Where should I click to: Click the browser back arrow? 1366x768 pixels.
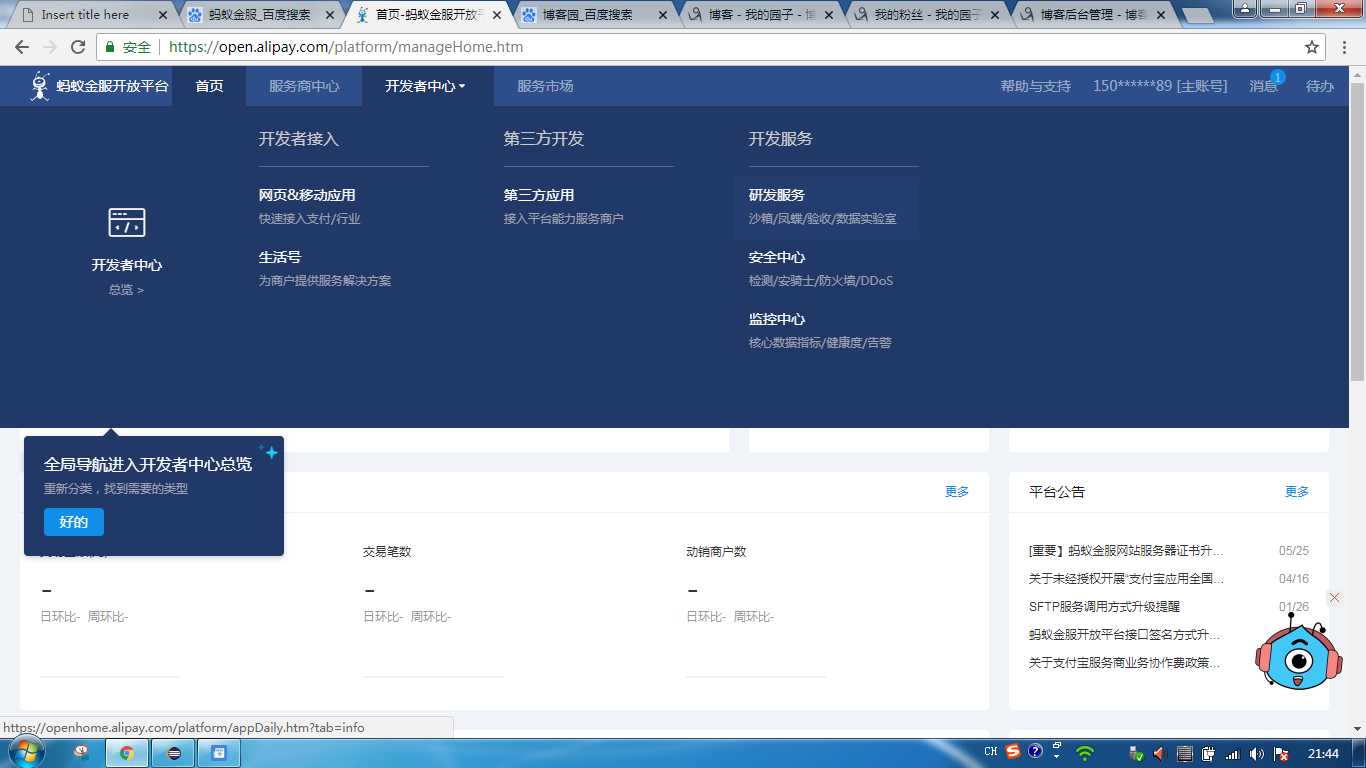[22, 47]
